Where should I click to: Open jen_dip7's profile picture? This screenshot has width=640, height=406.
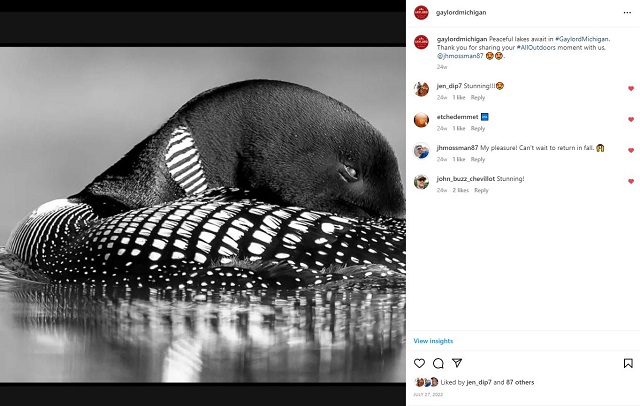point(421,89)
